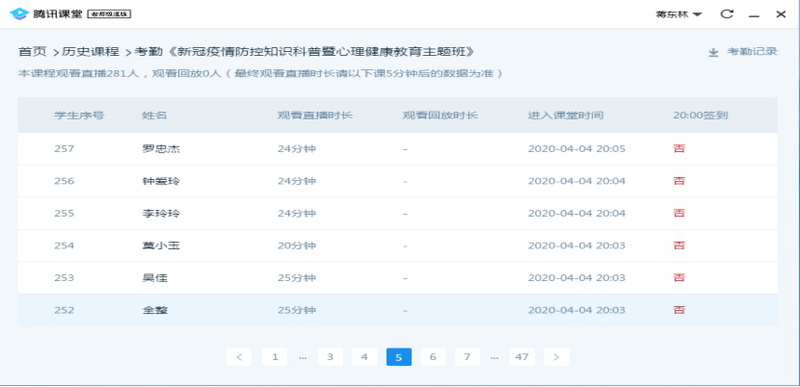Select page 3 in the pagination
This screenshot has width=800, height=387.
click(x=330, y=357)
